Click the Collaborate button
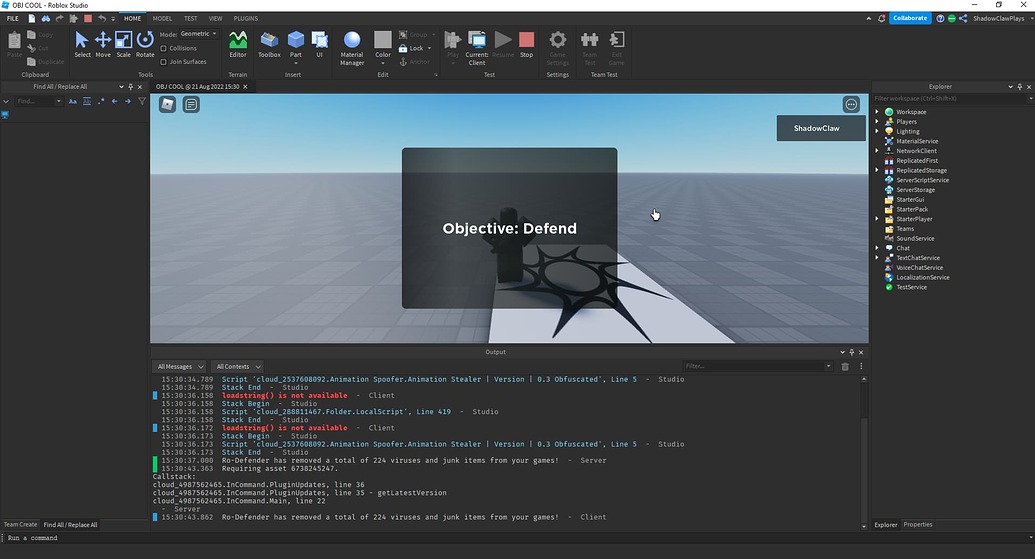 910,18
